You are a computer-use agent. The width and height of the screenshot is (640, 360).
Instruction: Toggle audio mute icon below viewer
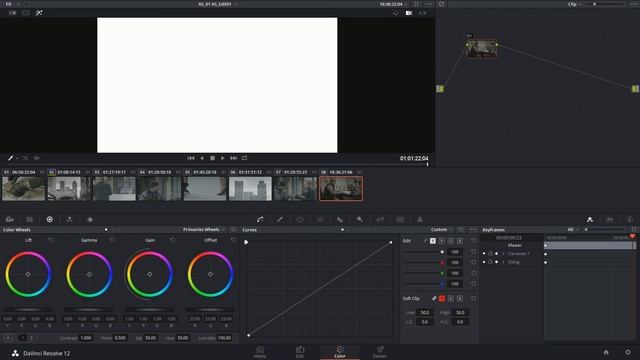36,158
